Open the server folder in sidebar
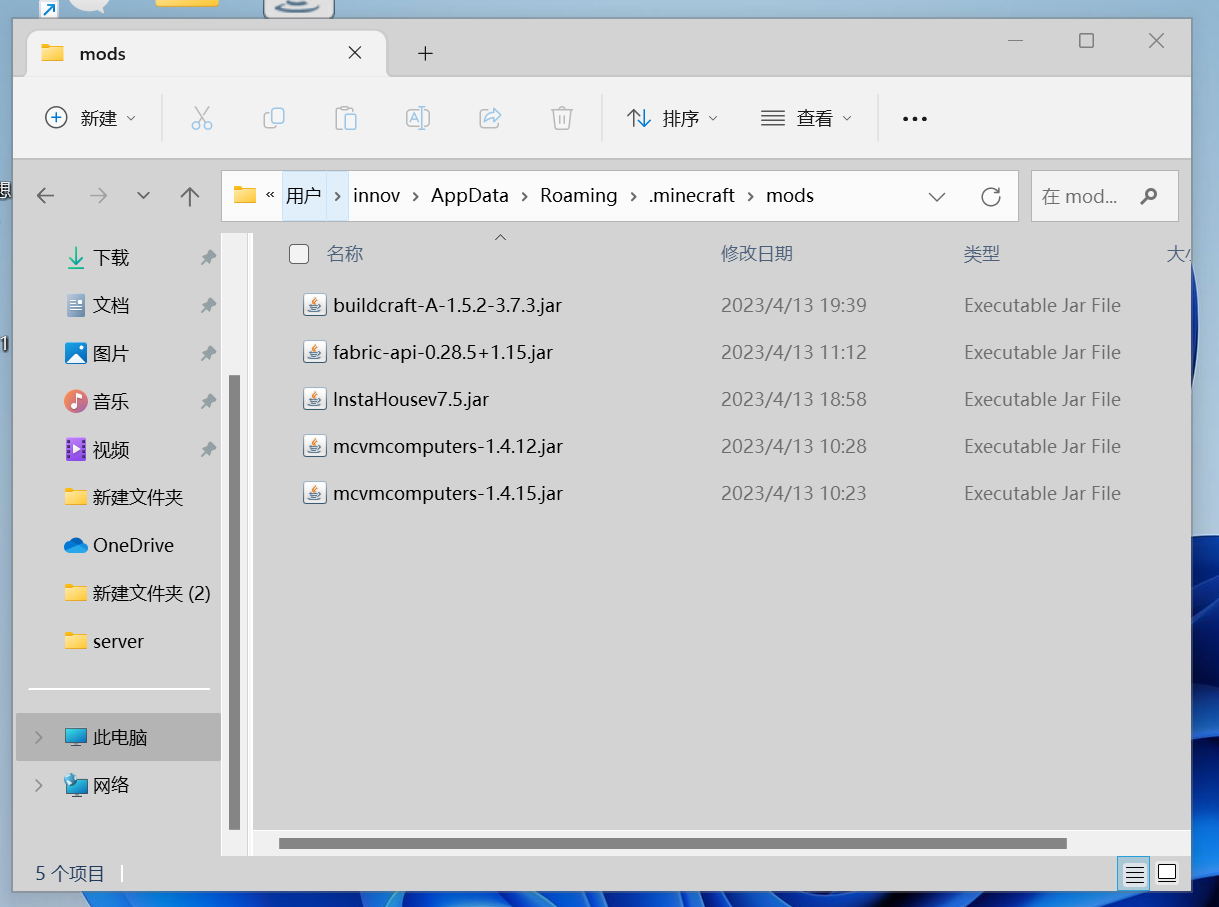Image resolution: width=1219 pixels, height=907 pixels. (x=104, y=641)
